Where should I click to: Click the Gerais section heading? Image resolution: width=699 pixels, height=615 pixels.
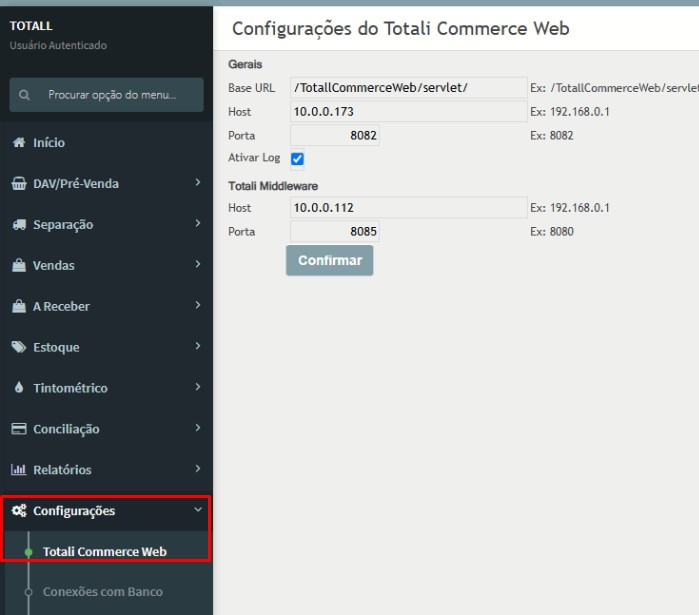point(245,64)
